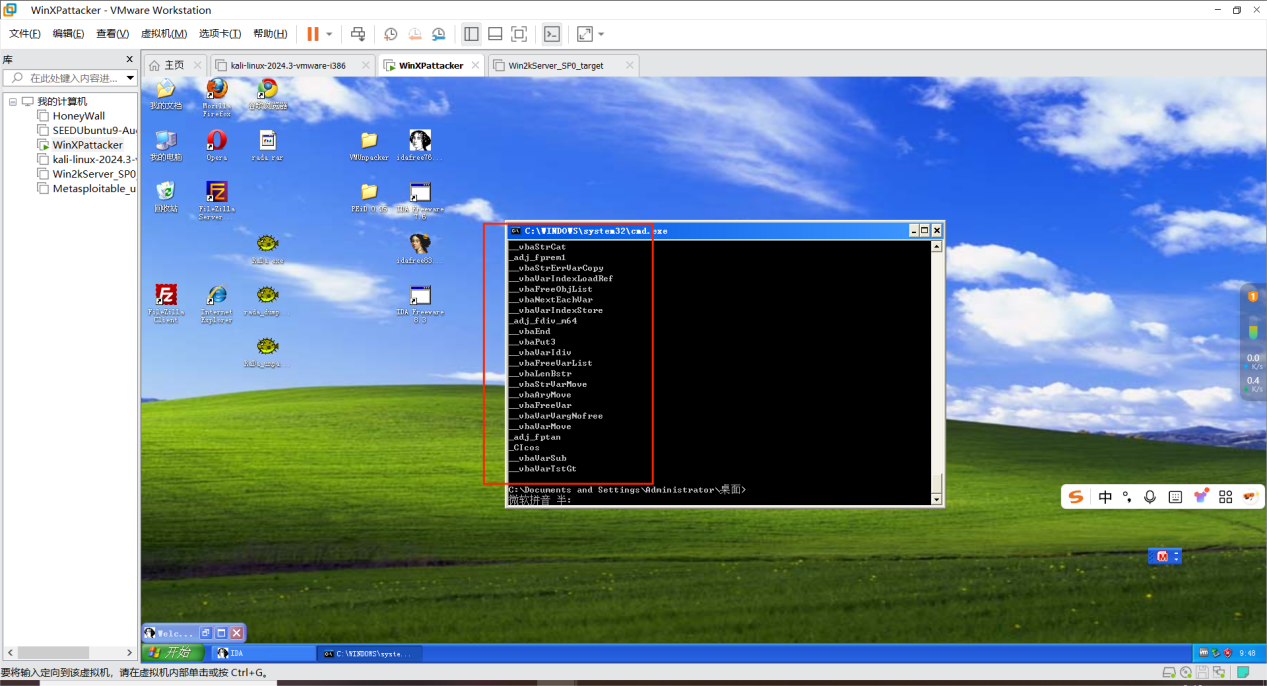1267x686 pixels.
Task: Select the RaDa.exe desktop icon
Action: point(267,248)
